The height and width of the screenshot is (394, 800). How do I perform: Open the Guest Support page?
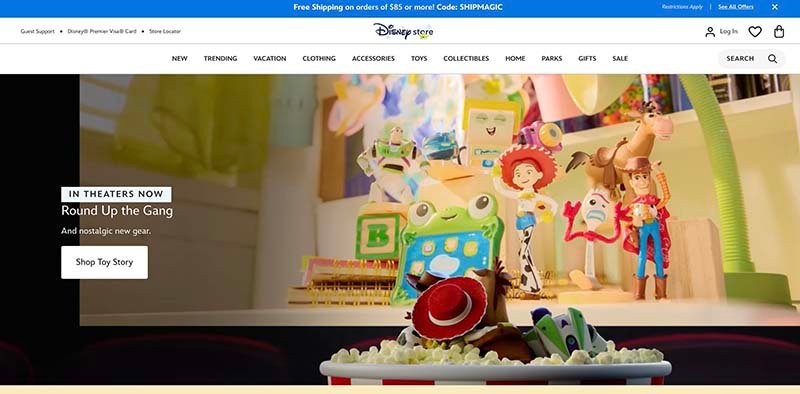pos(37,32)
